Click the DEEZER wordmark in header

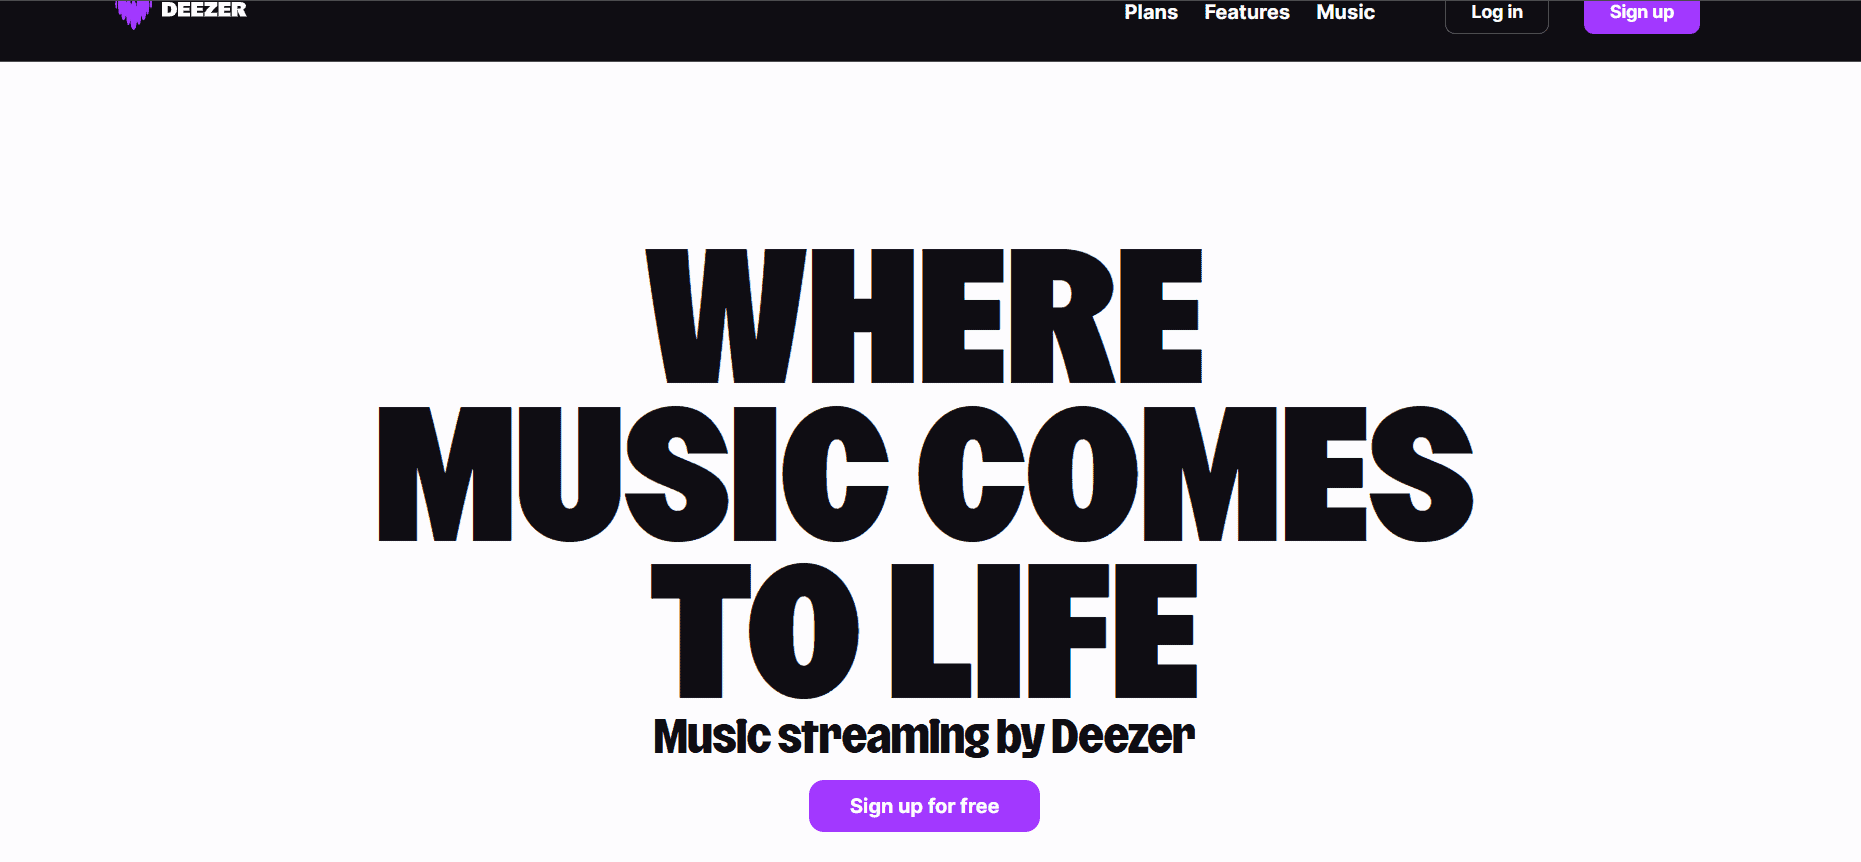pos(204,10)
